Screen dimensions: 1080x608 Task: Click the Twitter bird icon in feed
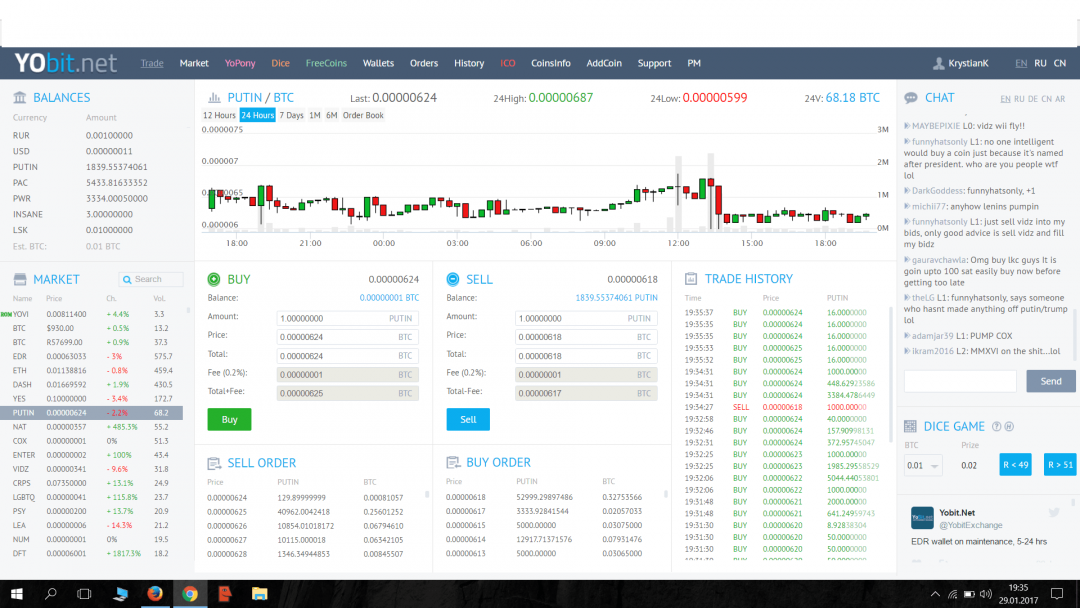(x=1053, y=512)
